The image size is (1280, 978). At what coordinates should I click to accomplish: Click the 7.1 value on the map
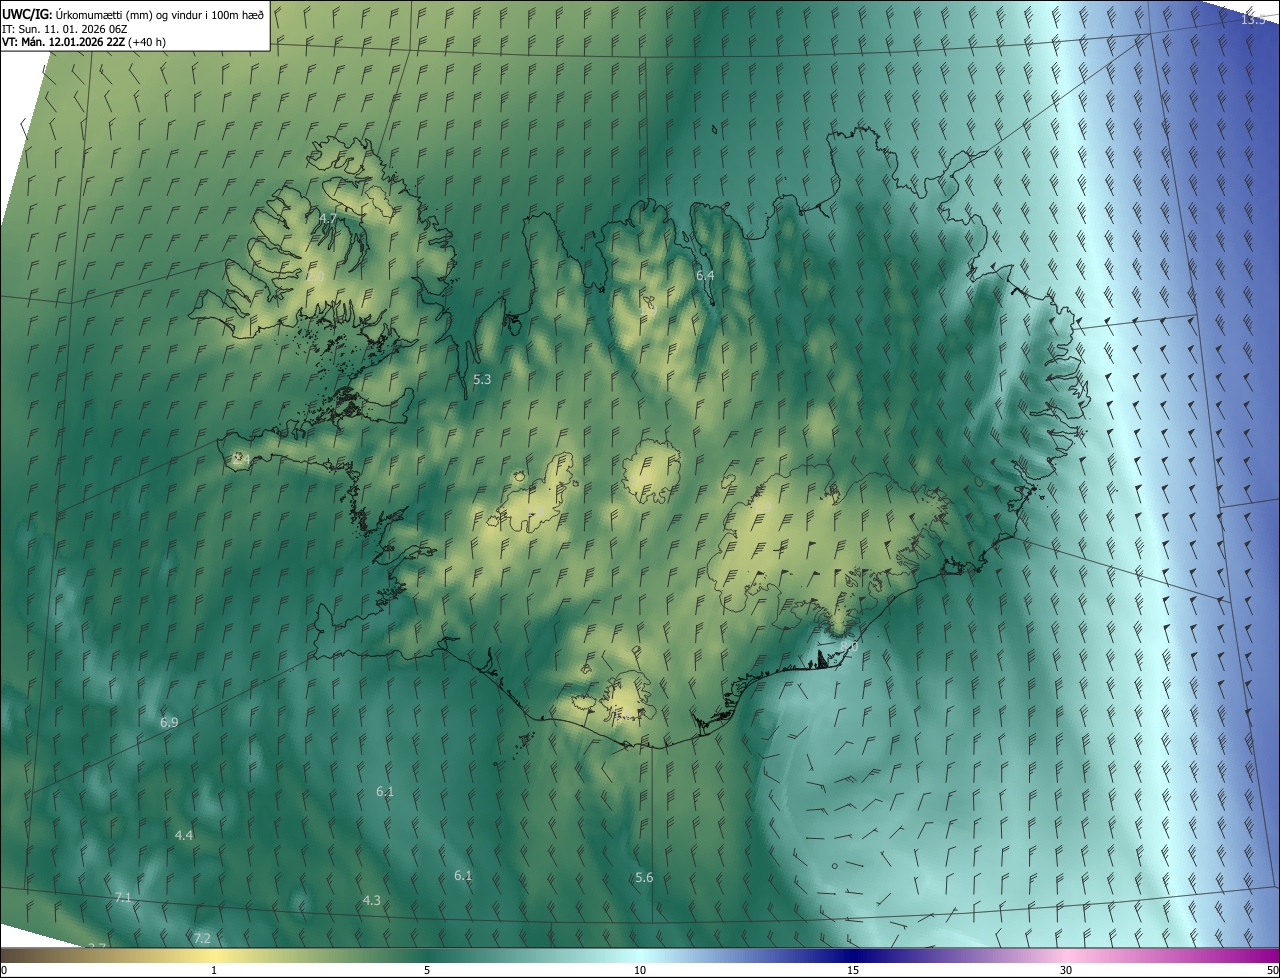click(x=123, y=898)
